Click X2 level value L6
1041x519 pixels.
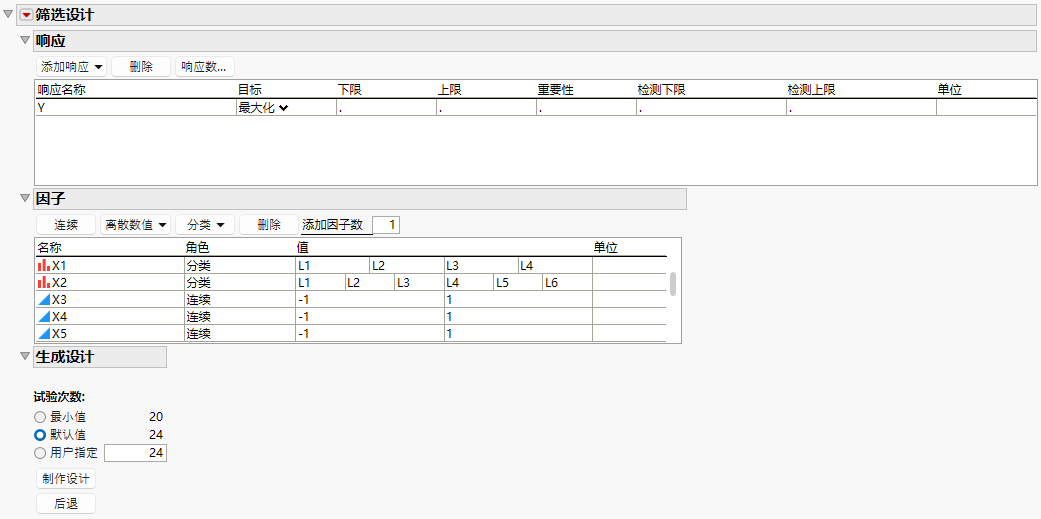pos(568,283)
